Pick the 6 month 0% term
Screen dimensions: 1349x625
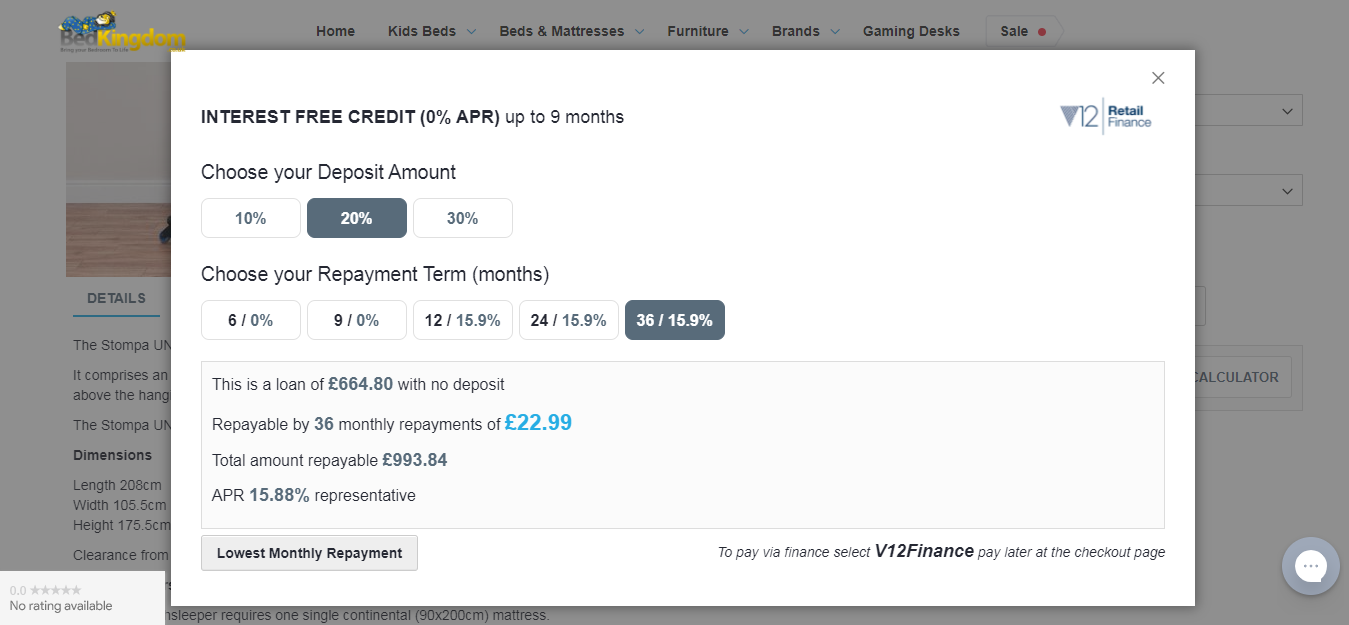(251, 320)
